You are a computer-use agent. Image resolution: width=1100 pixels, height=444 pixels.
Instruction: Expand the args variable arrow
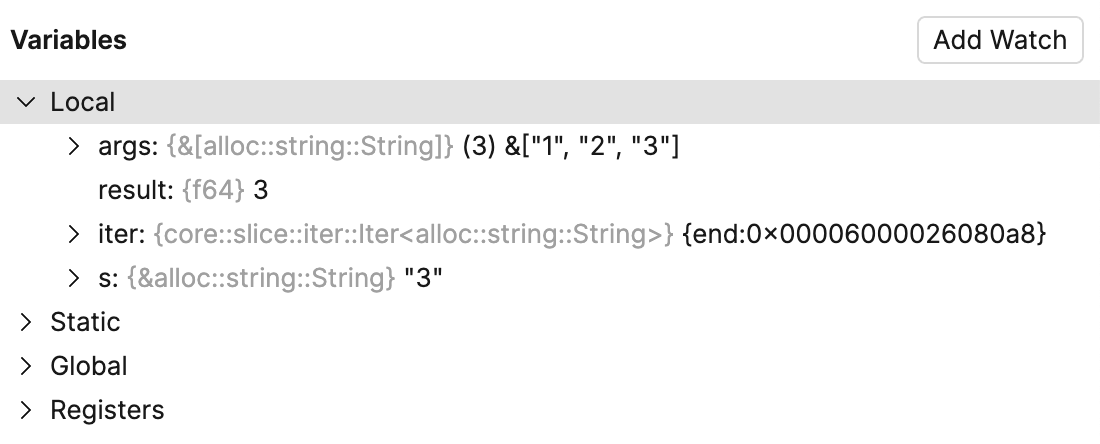(x=73, y=146)
